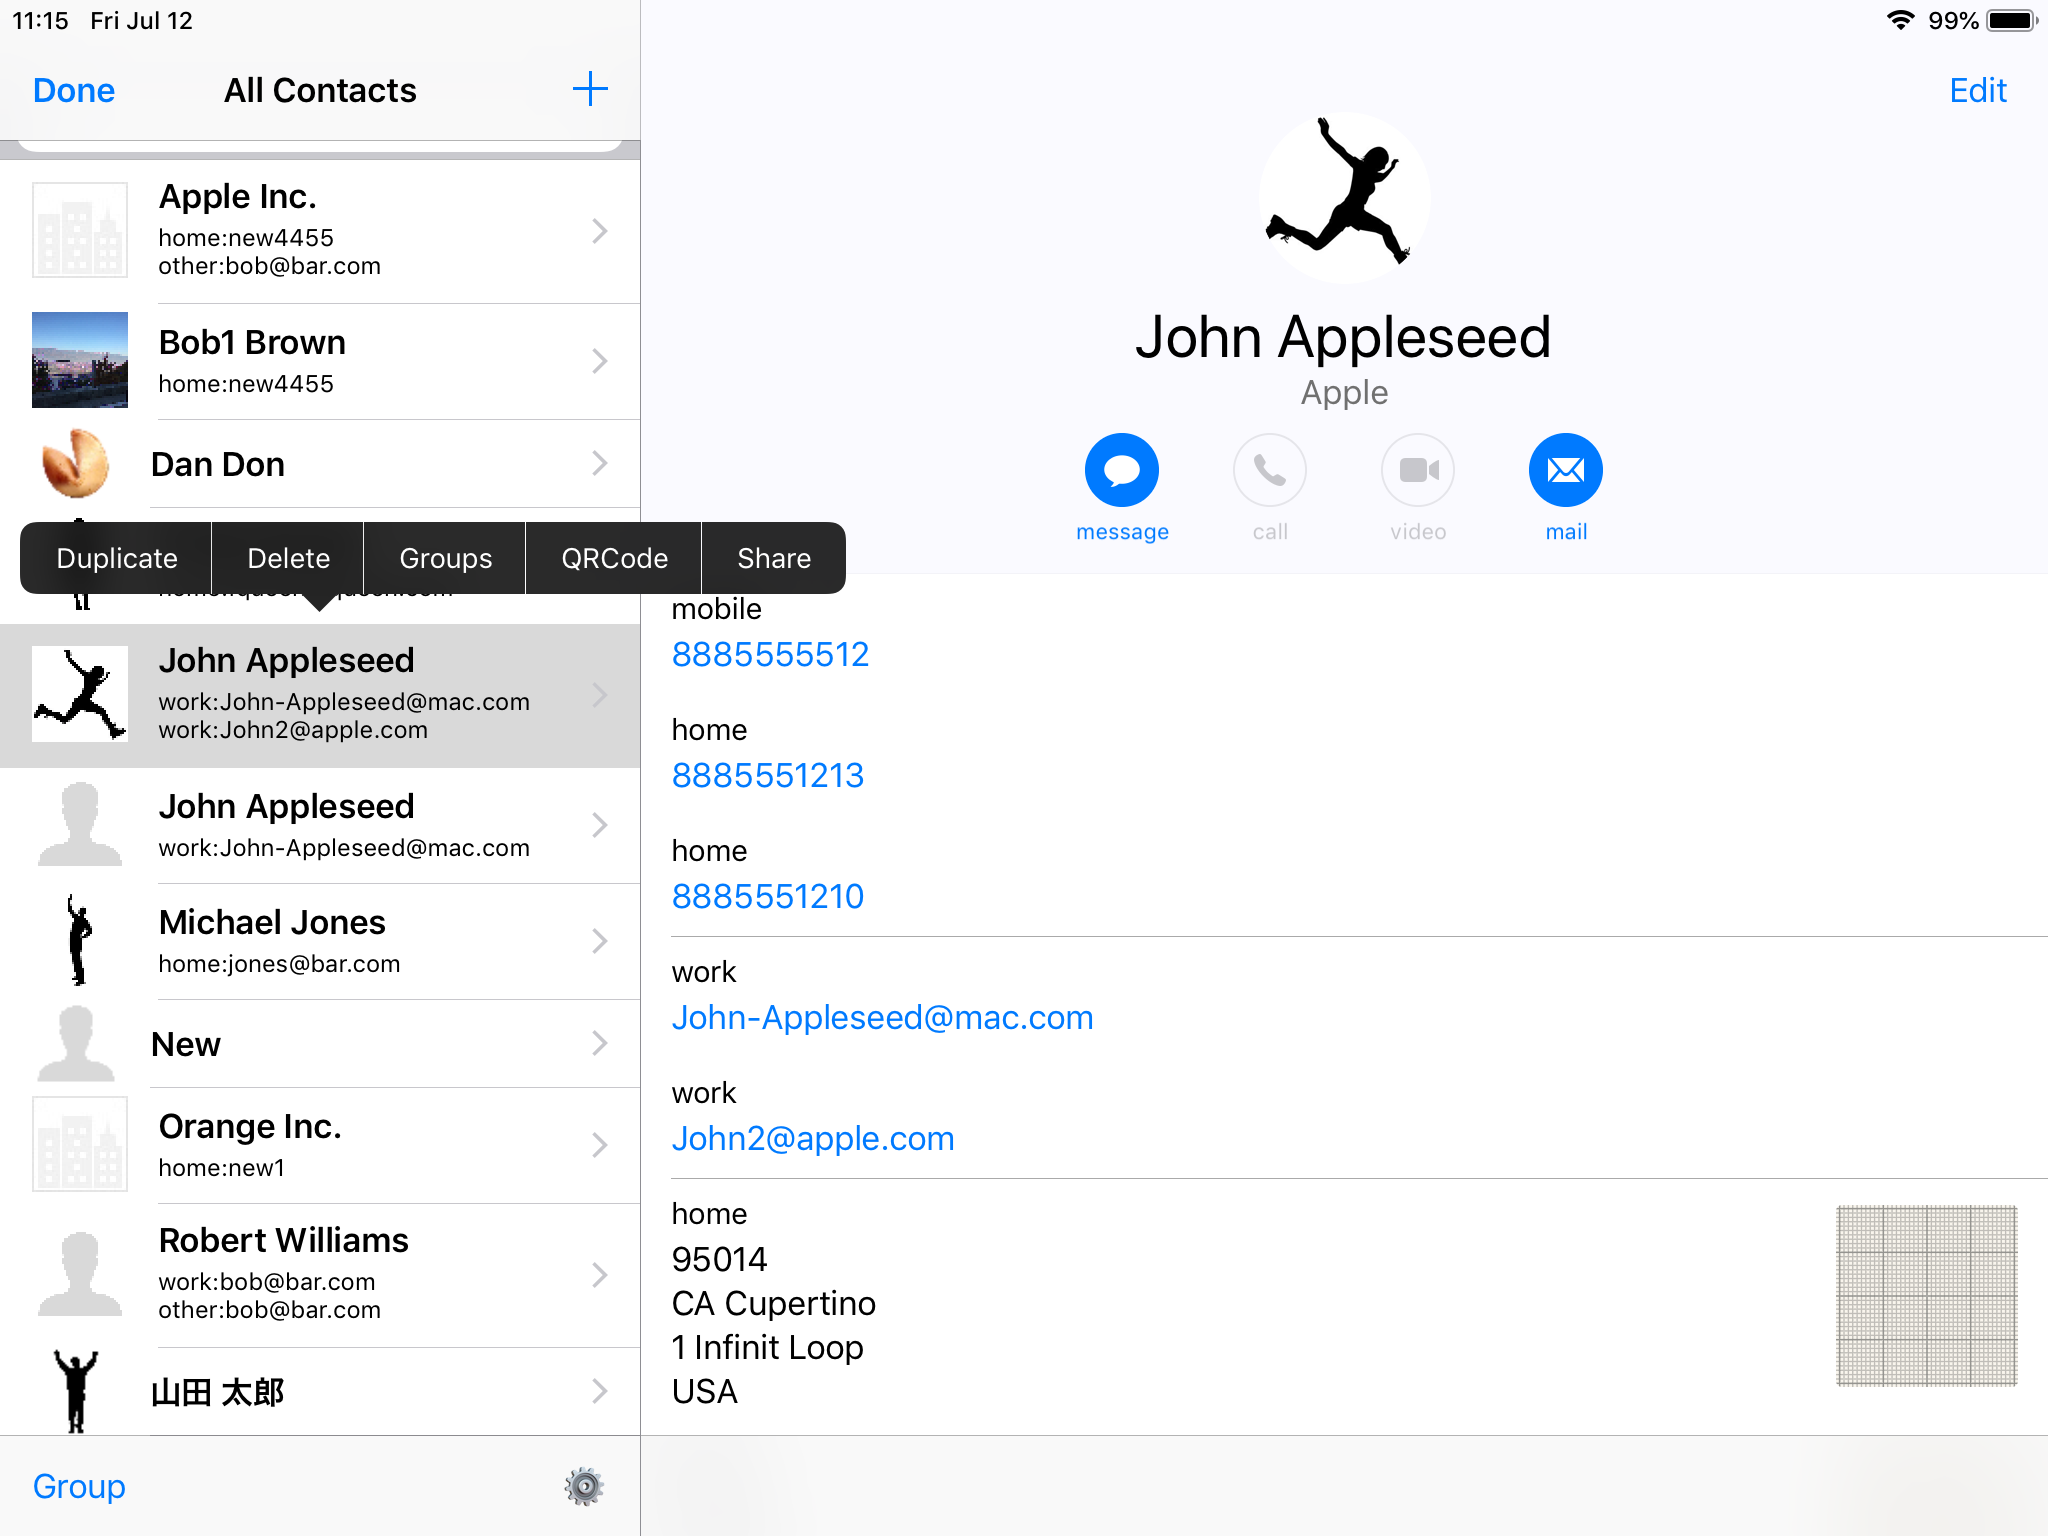Viewport: 2048px width, 1536px height.
Task: Tap Edit to modify the contact
Action: pyautogui.click(x=1978, y=90)
